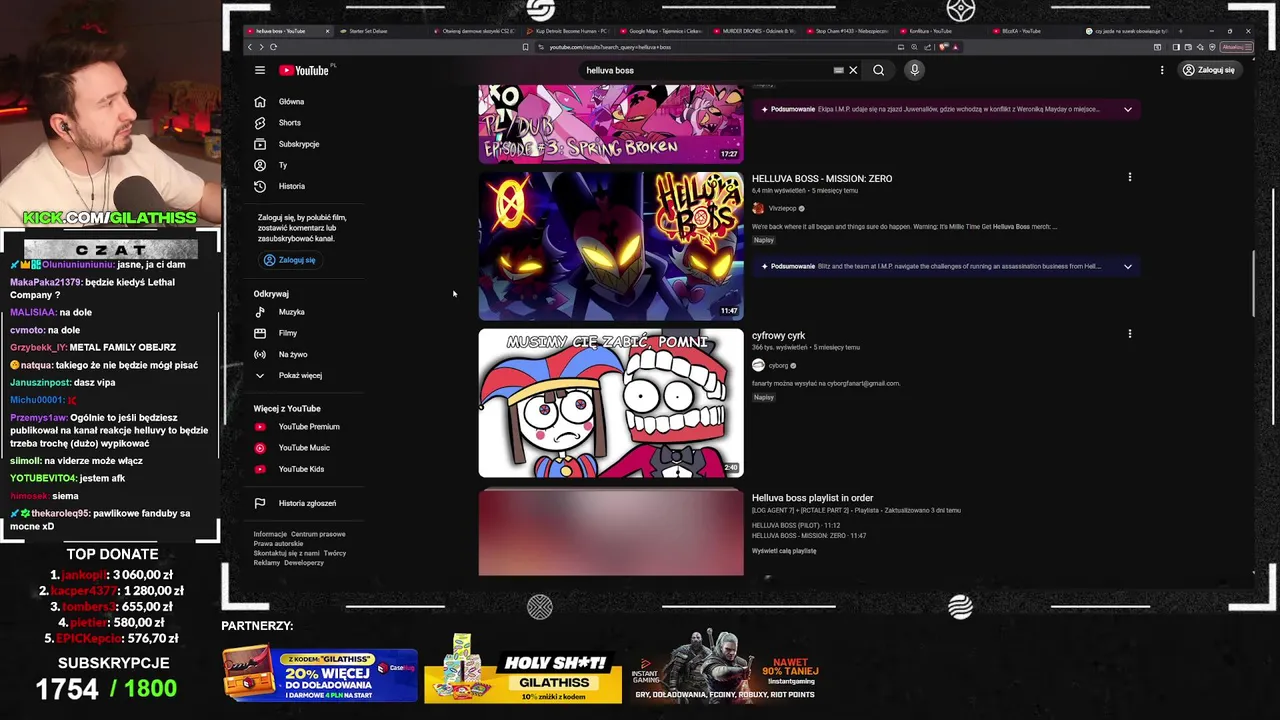Click the page vertical scrollbar thumb
The height and width of the screenshot is (720, 1280).
click(x=1253, y=283)
